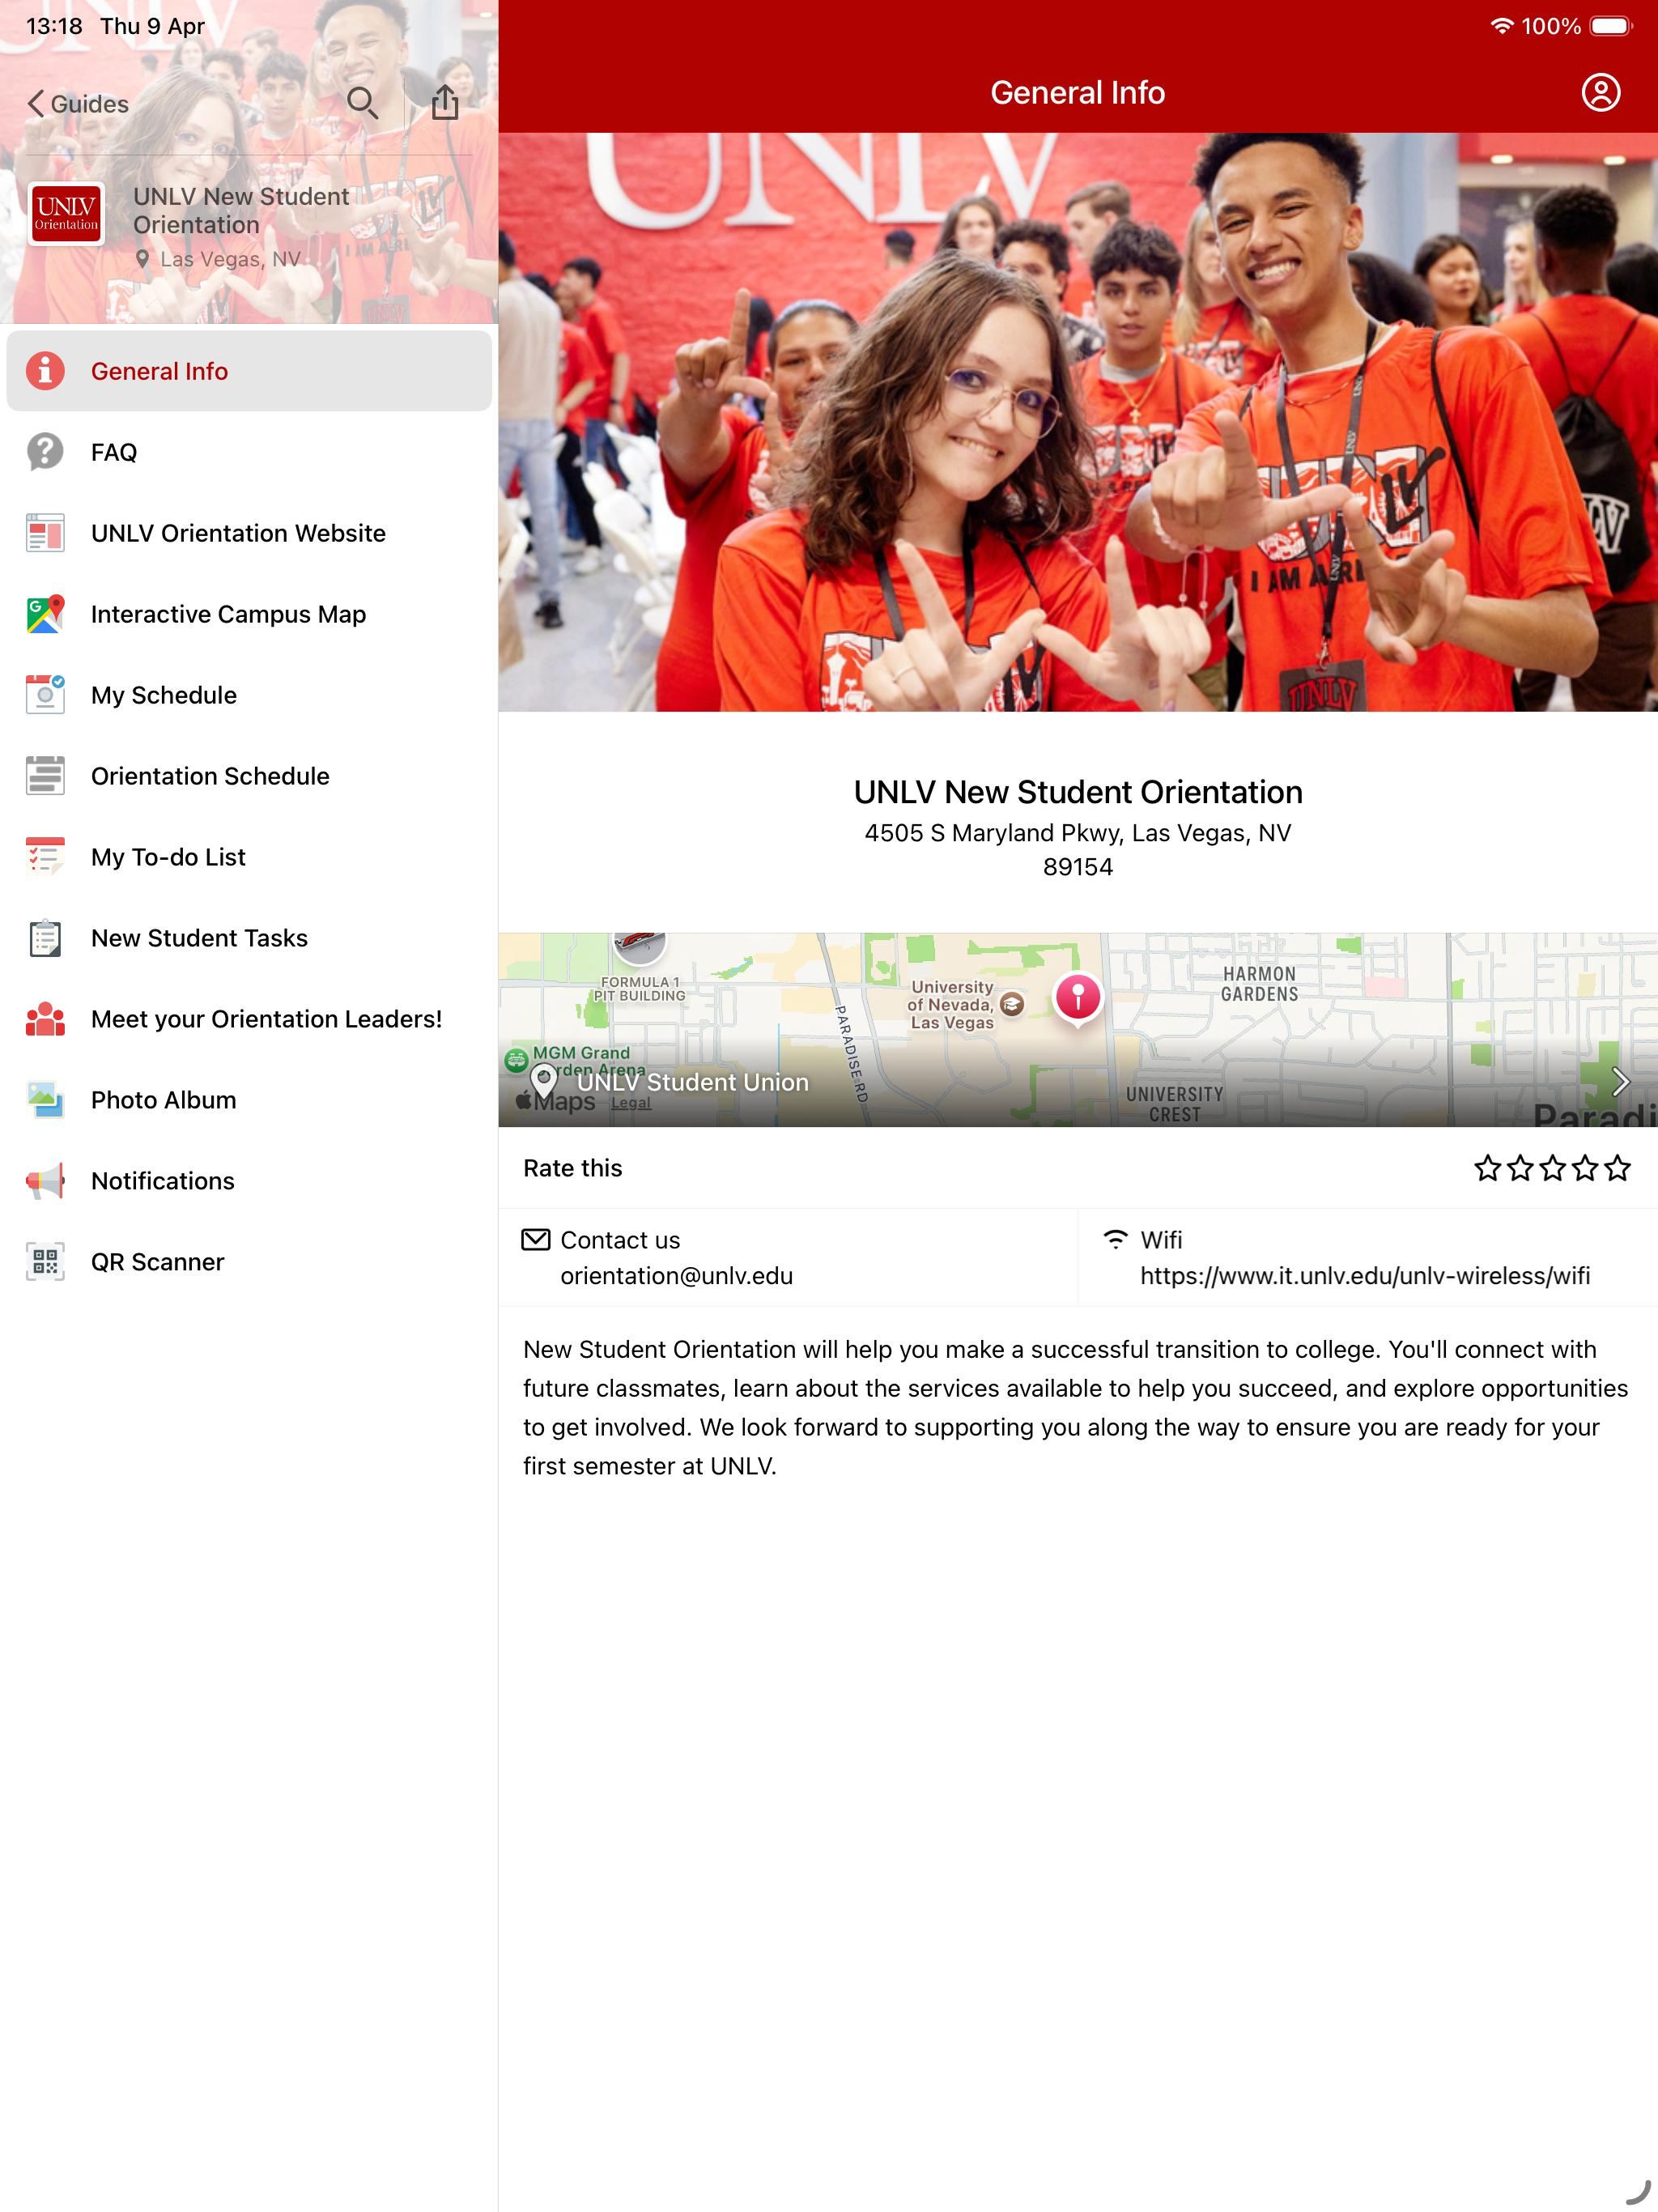Rate this guide three stars
Viewport: 1658px width, 2212px height.
(x=1552, y=1168)
